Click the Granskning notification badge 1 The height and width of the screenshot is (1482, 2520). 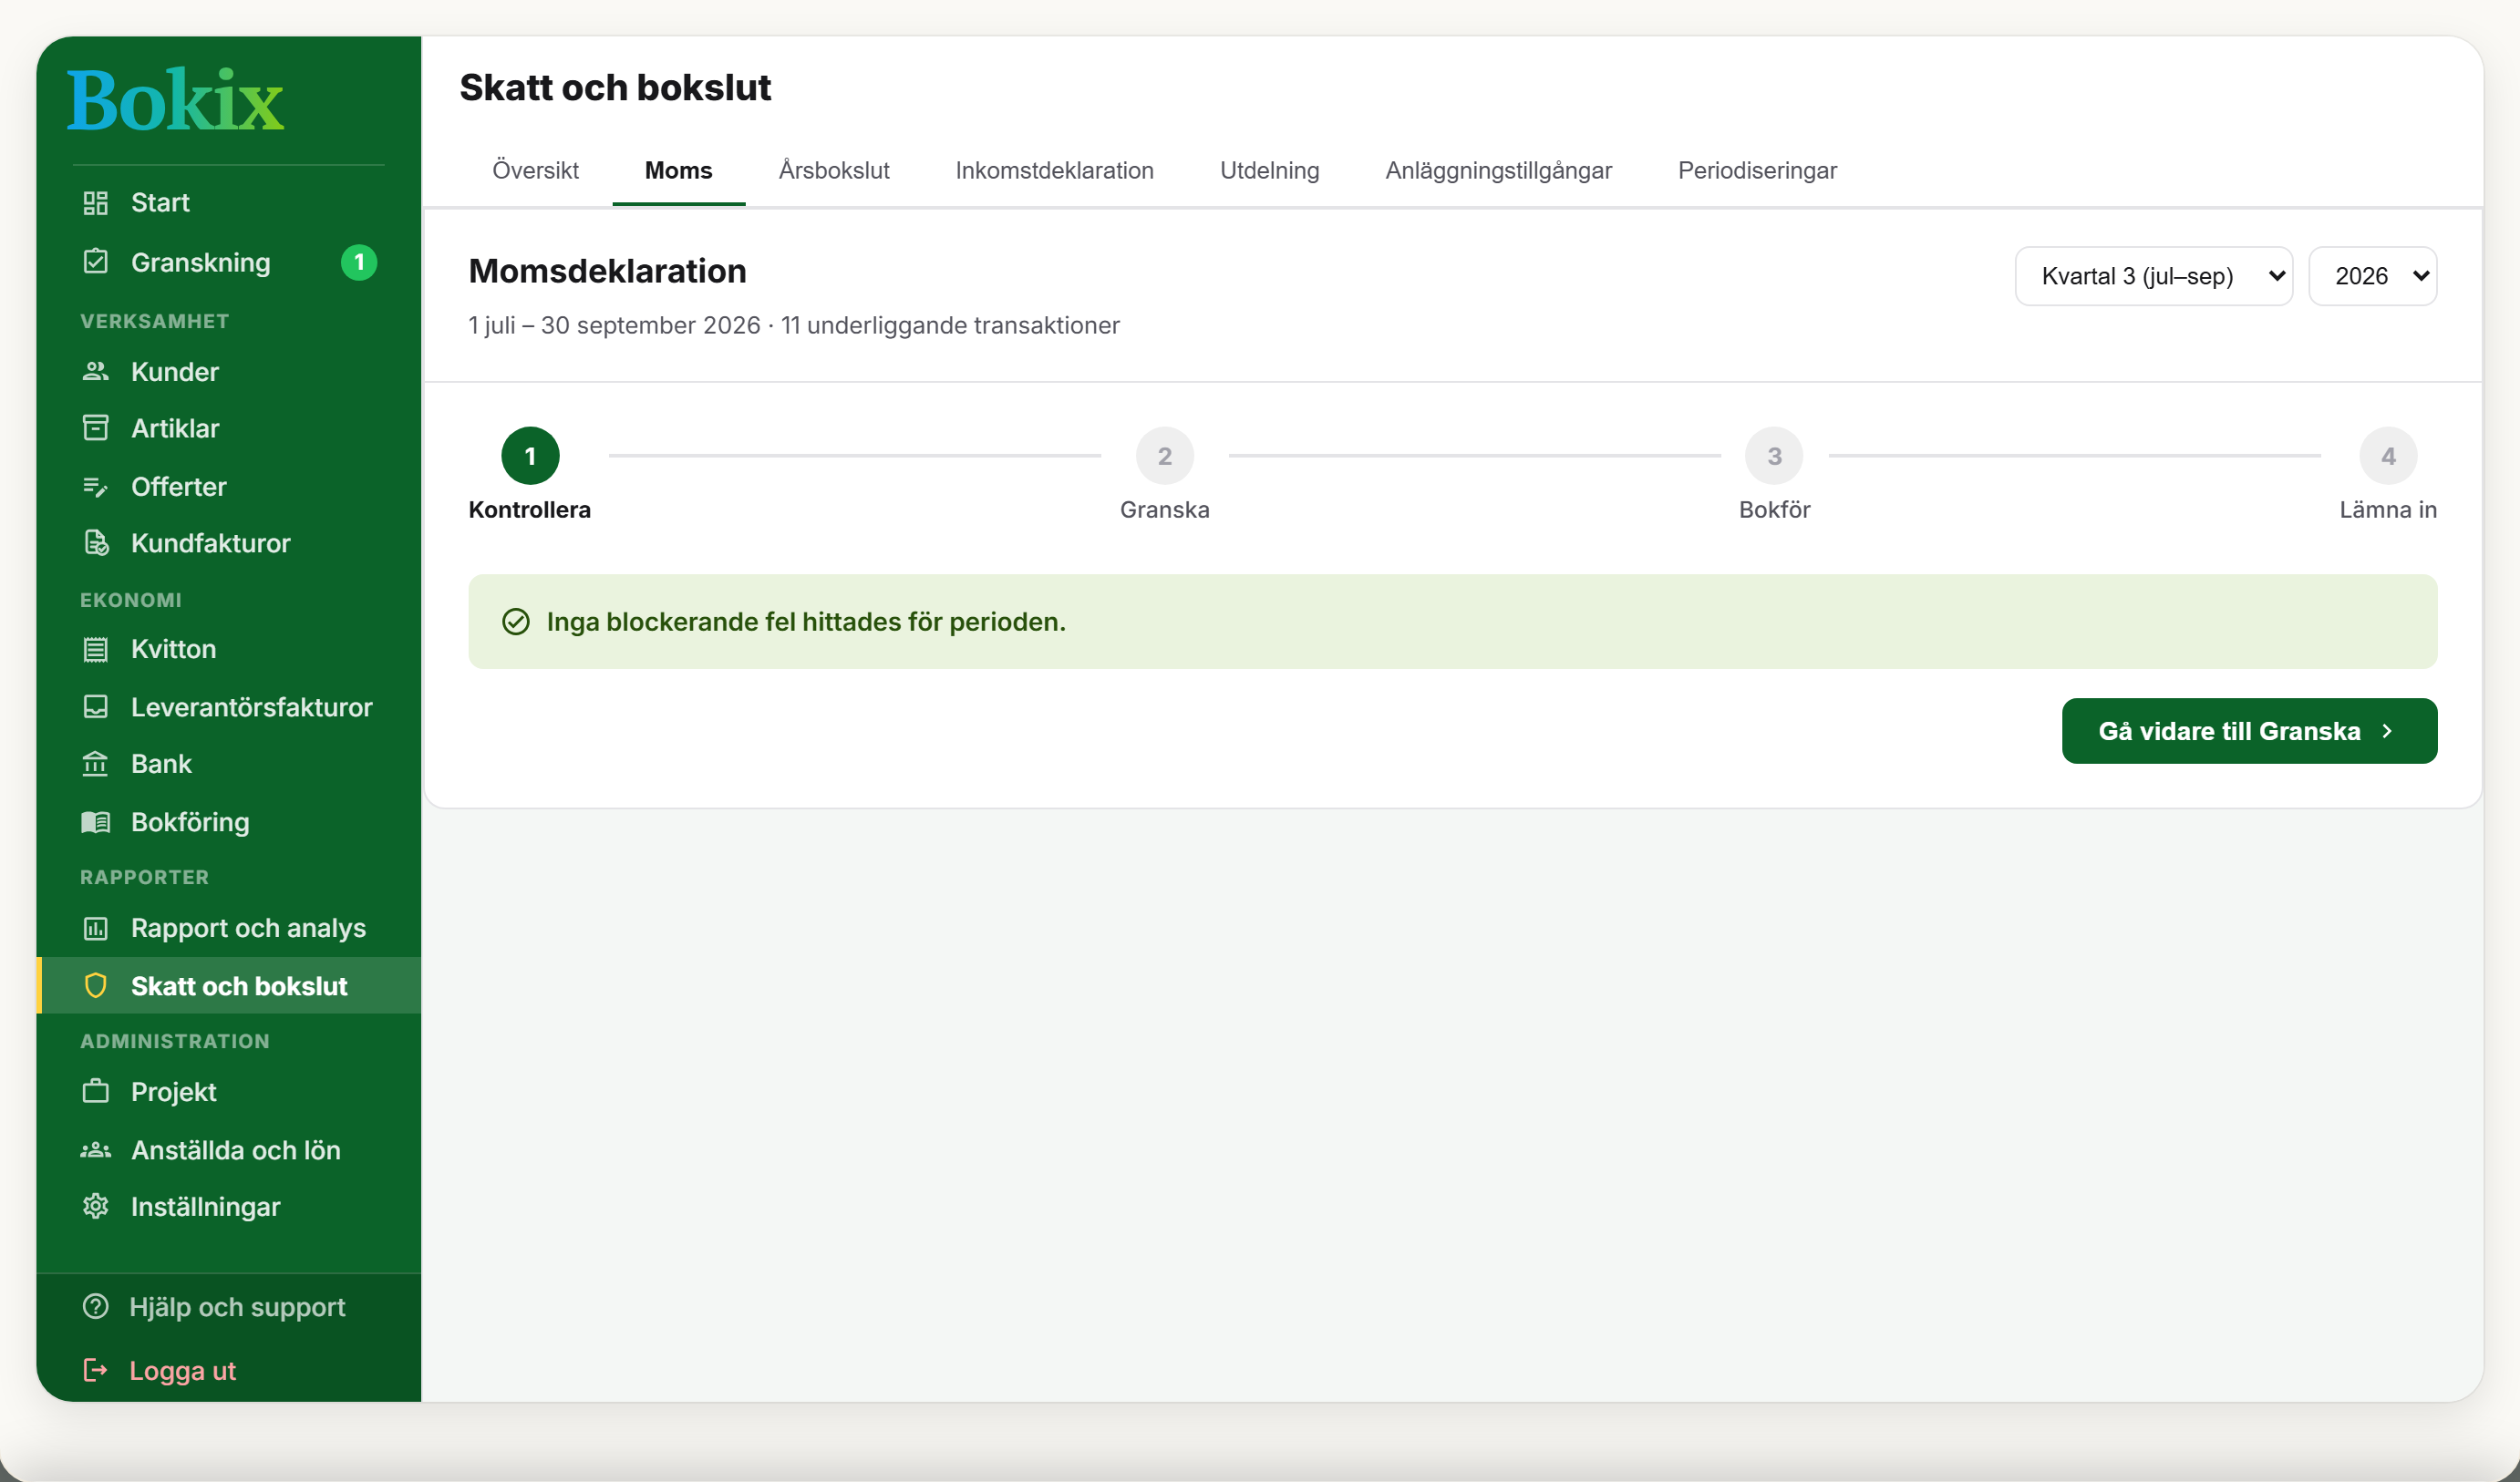(x=359, y=262)
